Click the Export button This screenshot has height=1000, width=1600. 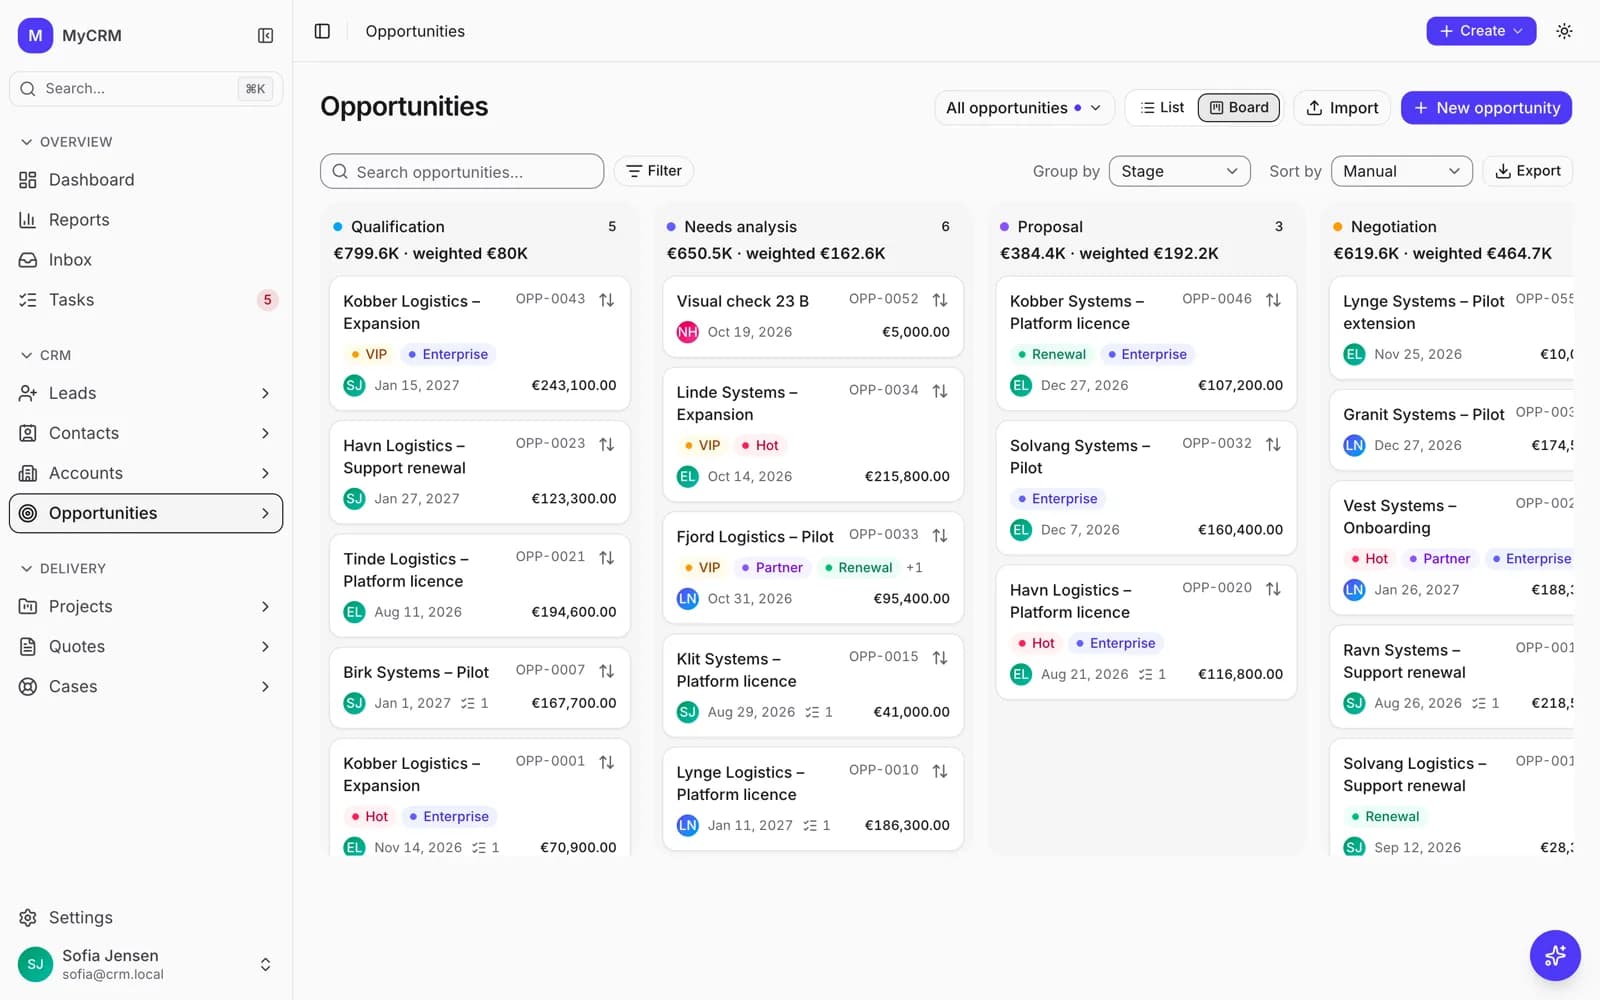pos(1527,171)
